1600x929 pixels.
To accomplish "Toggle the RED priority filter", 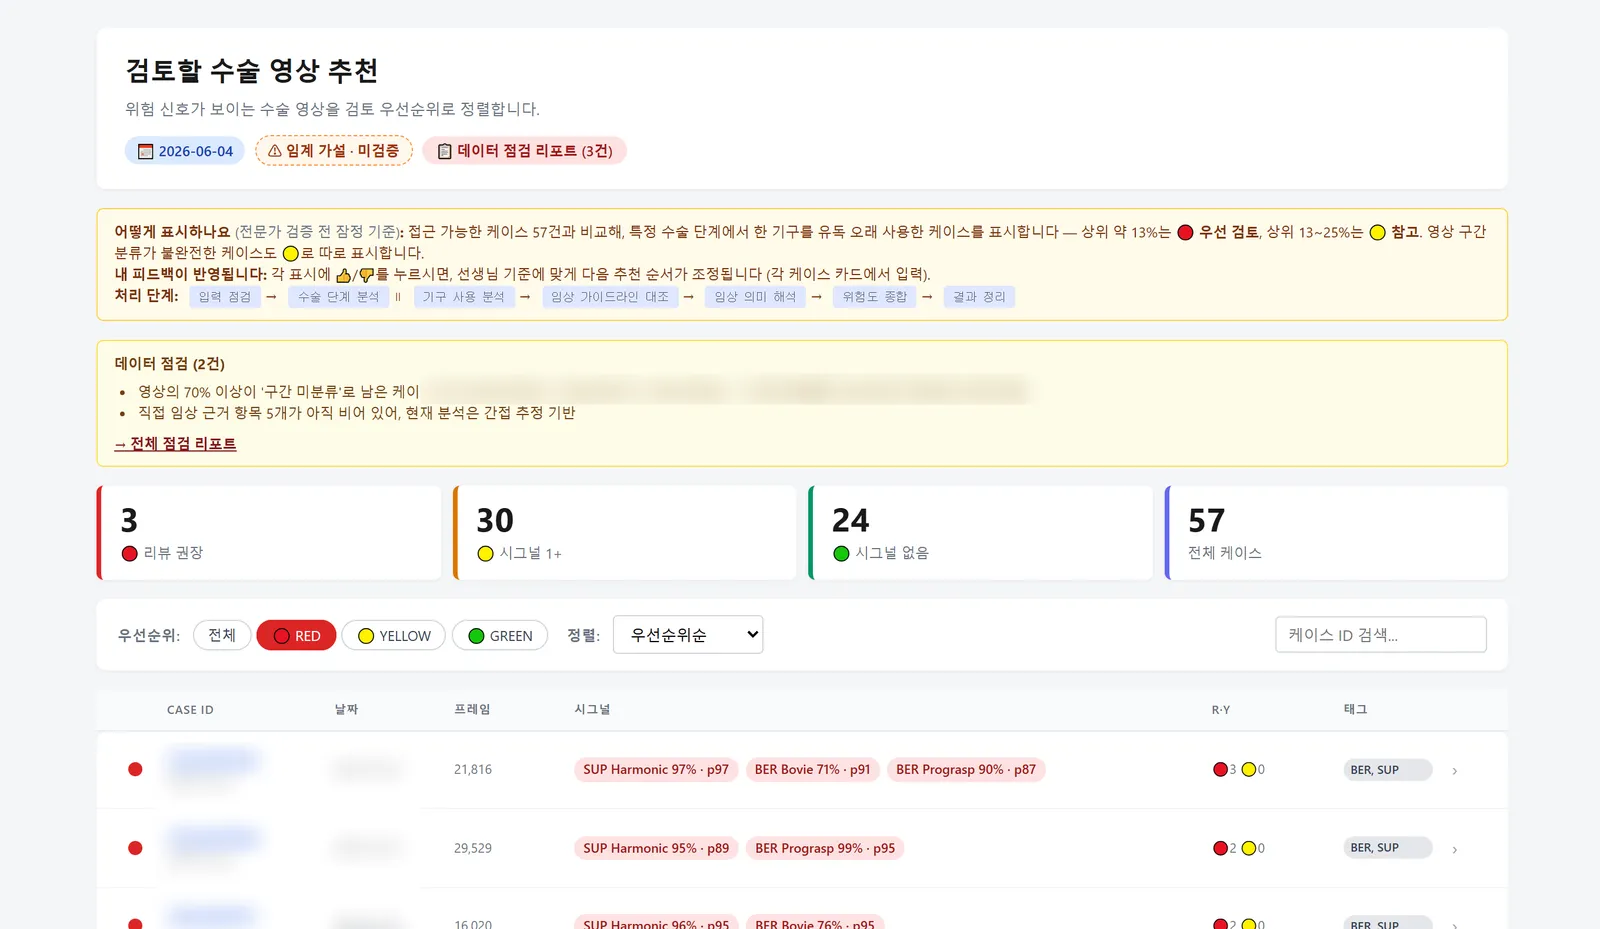I will click(296, 635).
